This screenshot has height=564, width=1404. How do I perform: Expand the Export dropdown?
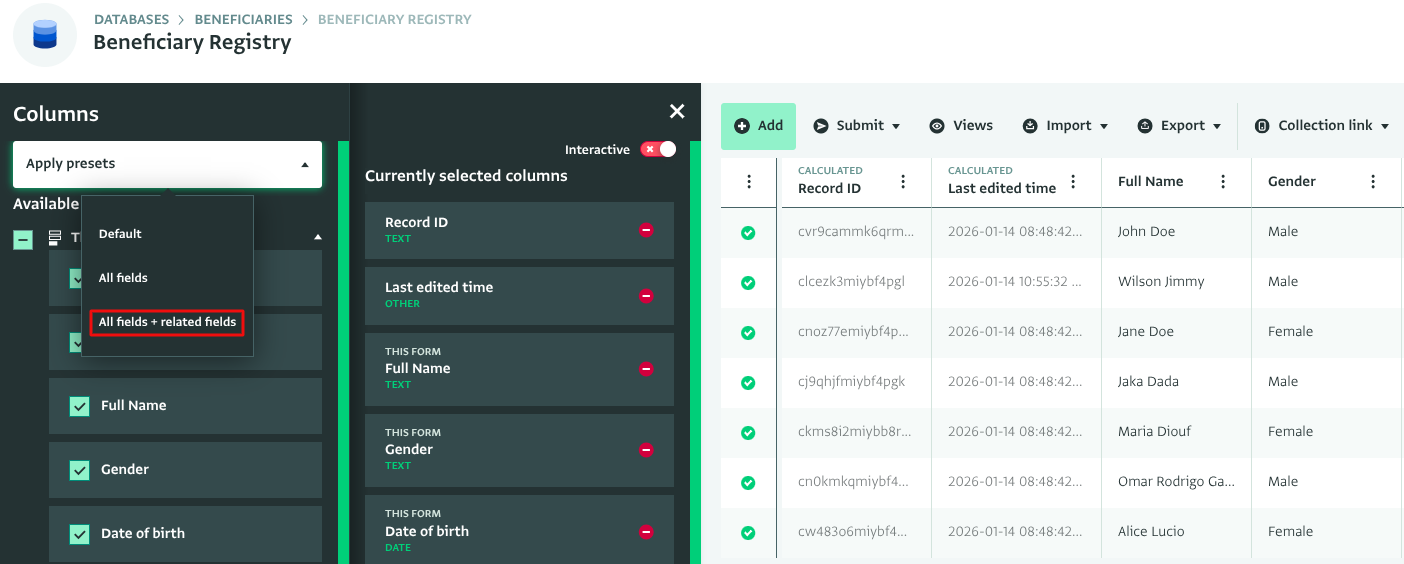pyautogui.click(x=1180, y=126)
